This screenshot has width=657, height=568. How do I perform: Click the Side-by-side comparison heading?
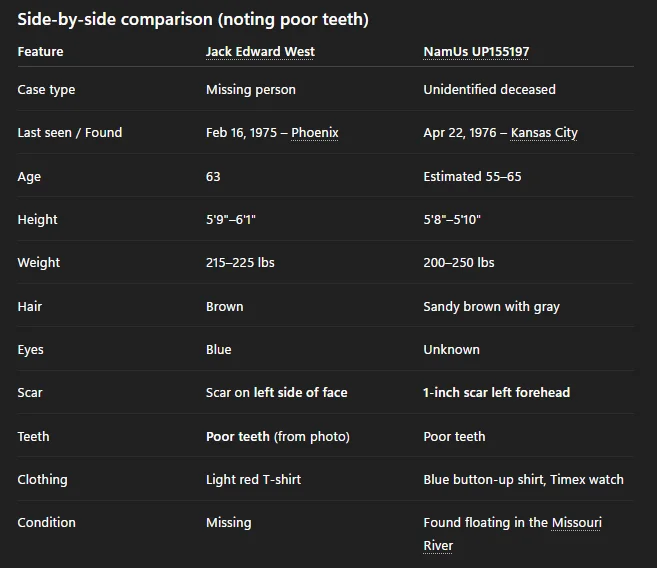click(192, 20)
